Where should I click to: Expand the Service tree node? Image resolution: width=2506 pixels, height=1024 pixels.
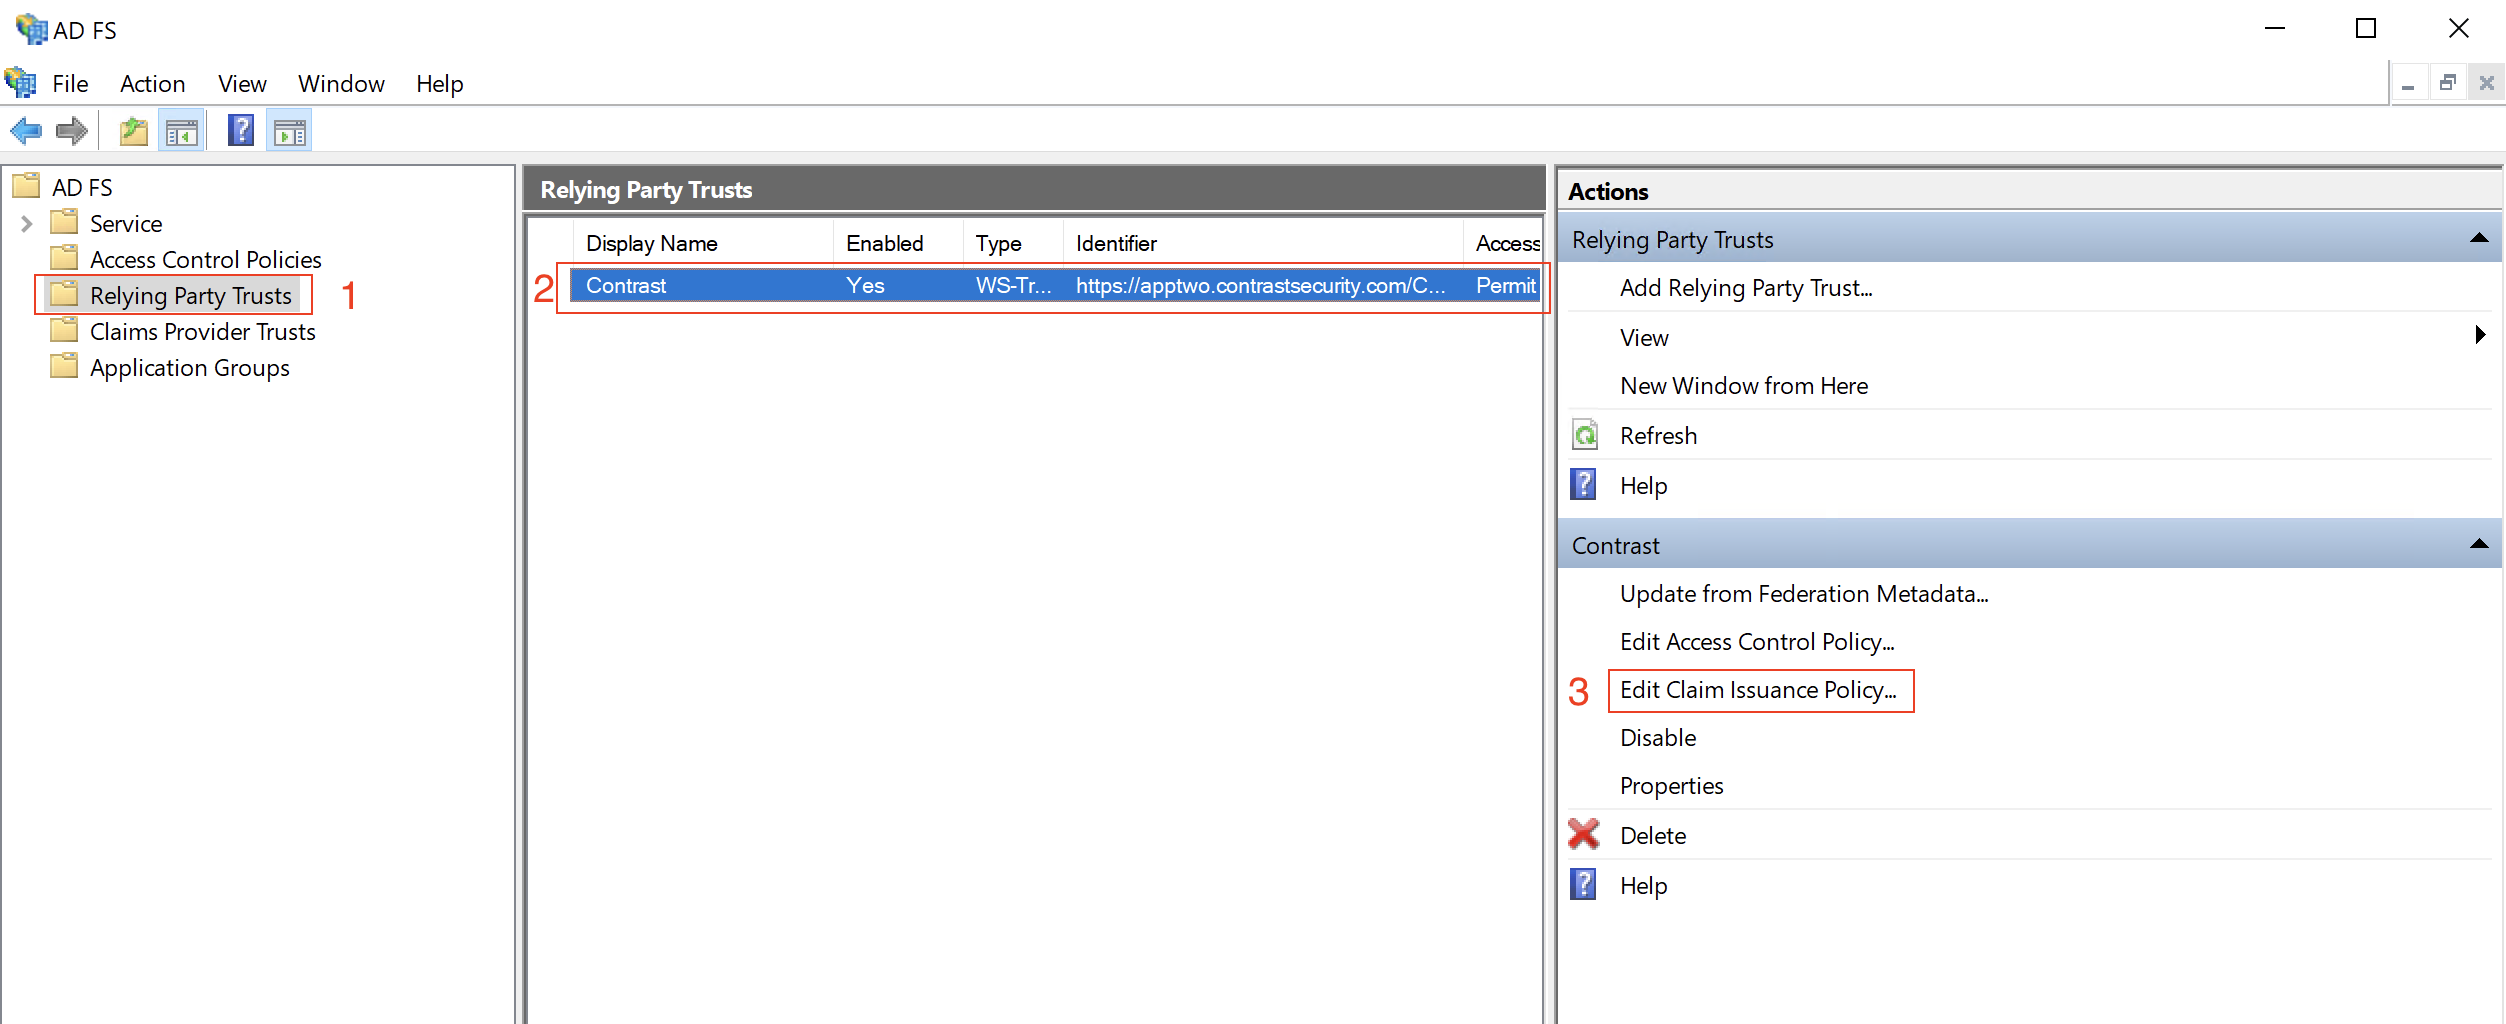click(27, 224)
